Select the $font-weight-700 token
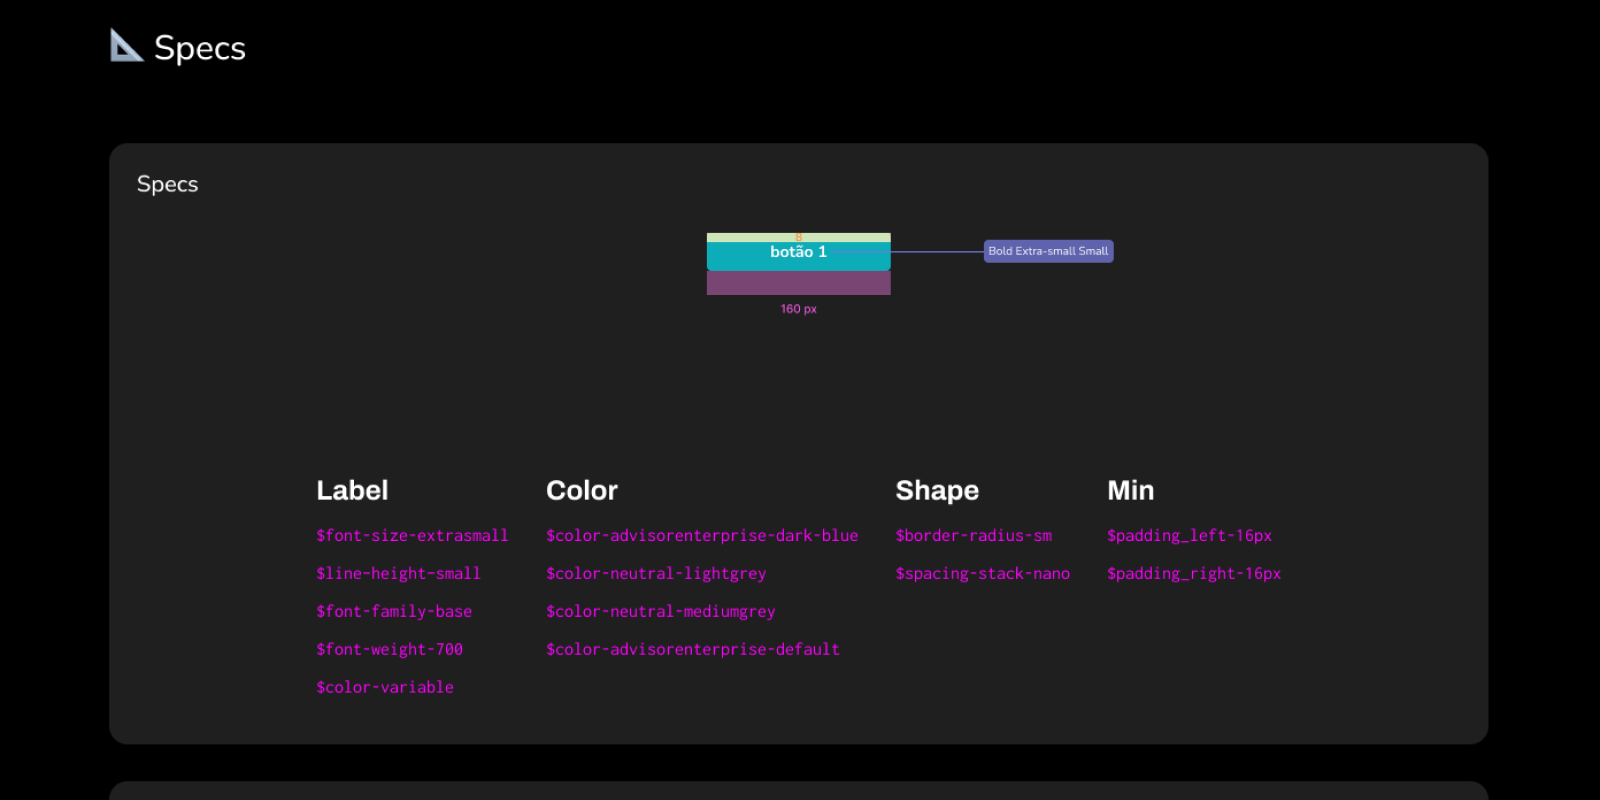This screenshot has height=800, width=1600. [389, 650]
